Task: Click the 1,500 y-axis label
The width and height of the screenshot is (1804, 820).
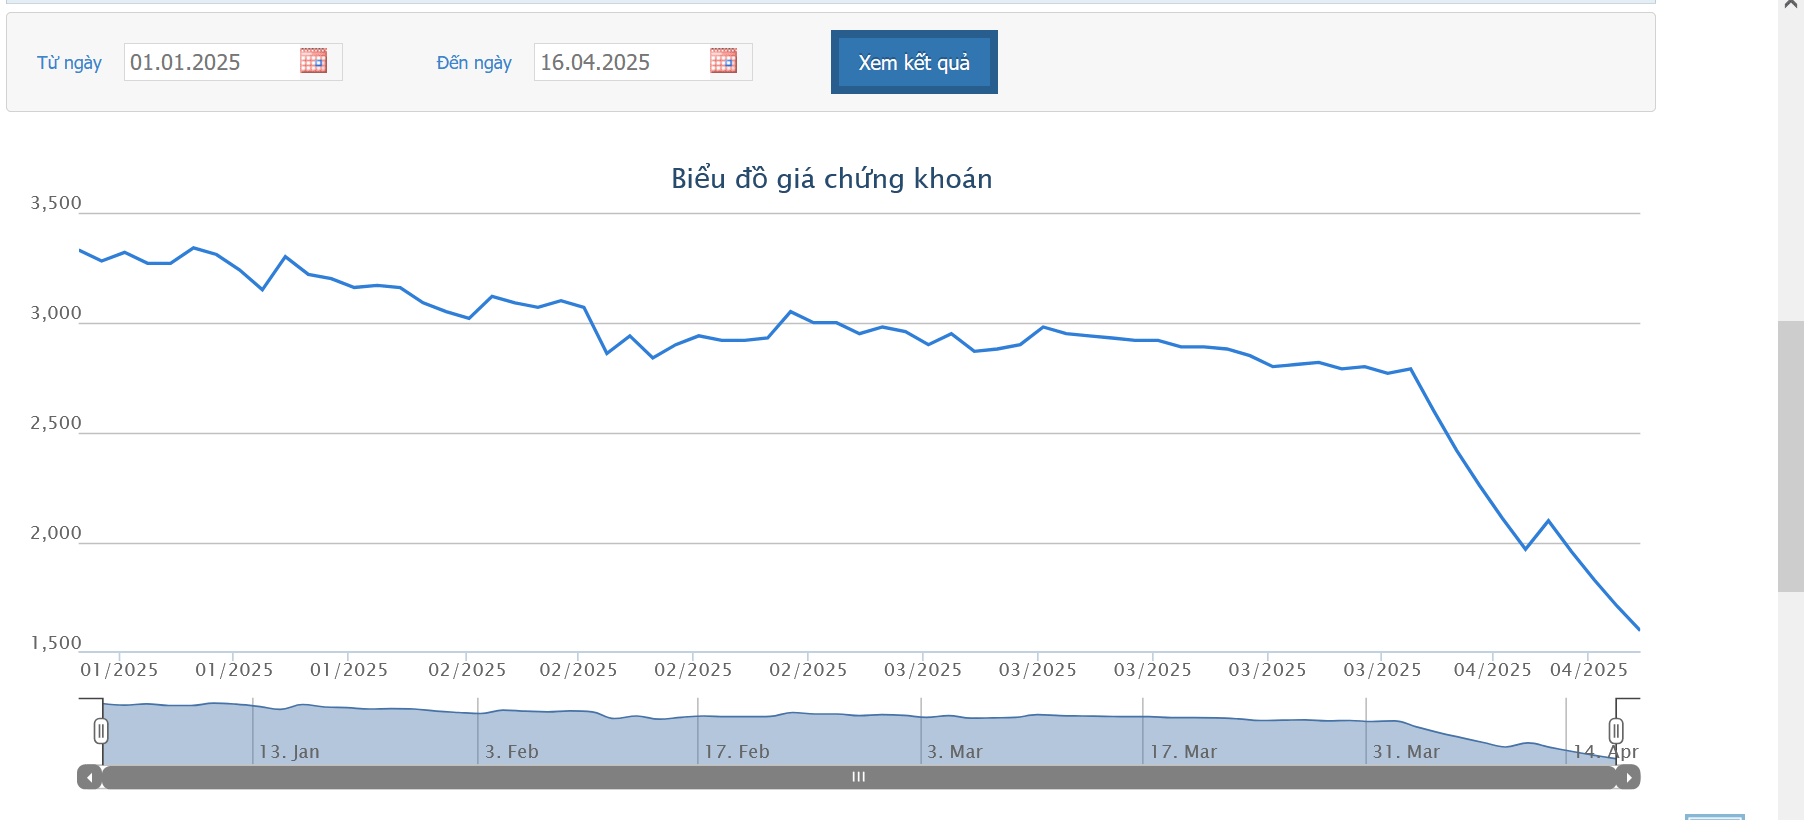Action: pos(56,643)
